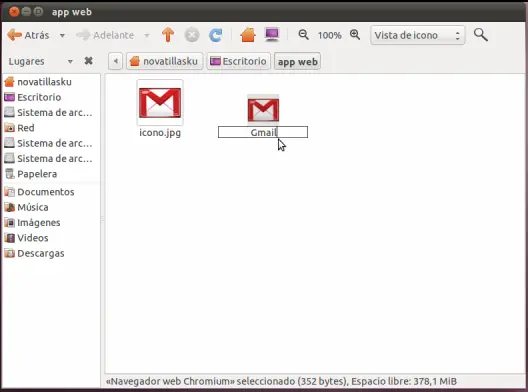Click the path bar left scroll arrow
Screen dimensions: 528x392
[x=116, y=61]
